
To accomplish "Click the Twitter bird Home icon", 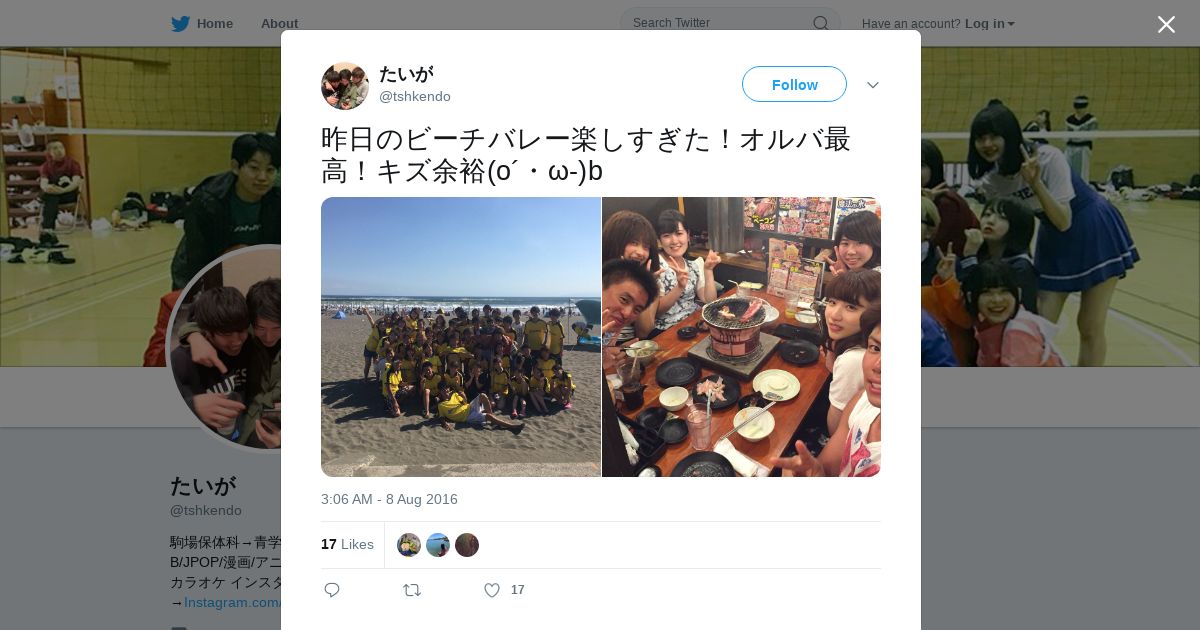I will 180,23.
